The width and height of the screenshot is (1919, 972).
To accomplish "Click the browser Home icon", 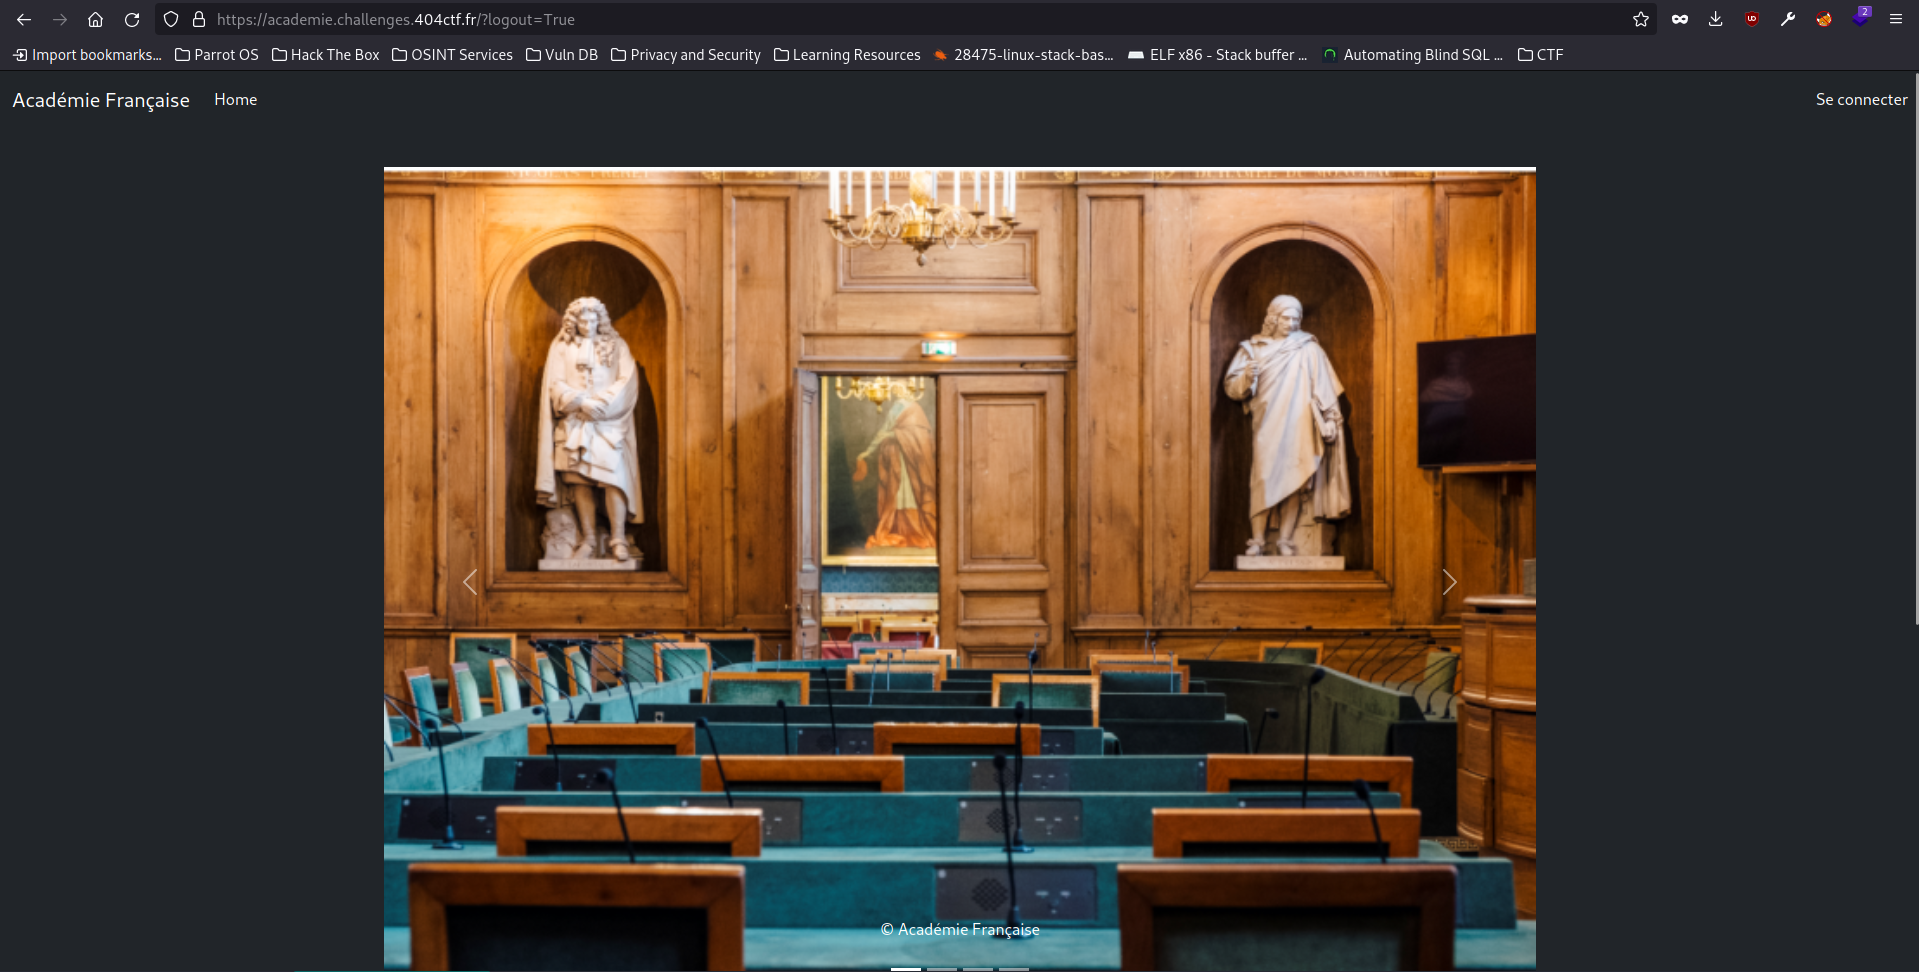I will 95,19.
